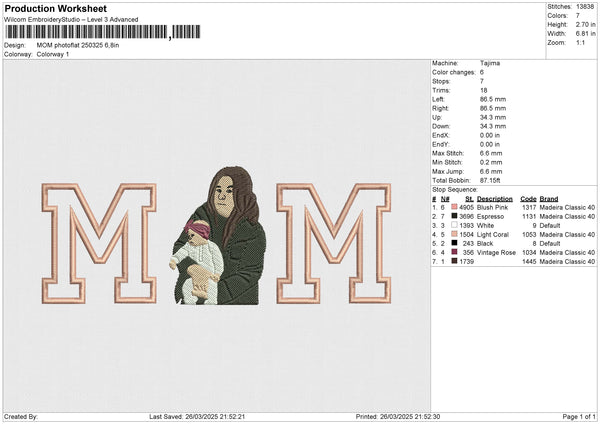Click the 'Last Saved: 26/03/2025 21:52:21' text
Screen dimensions: 600x424
pos(197,417)
